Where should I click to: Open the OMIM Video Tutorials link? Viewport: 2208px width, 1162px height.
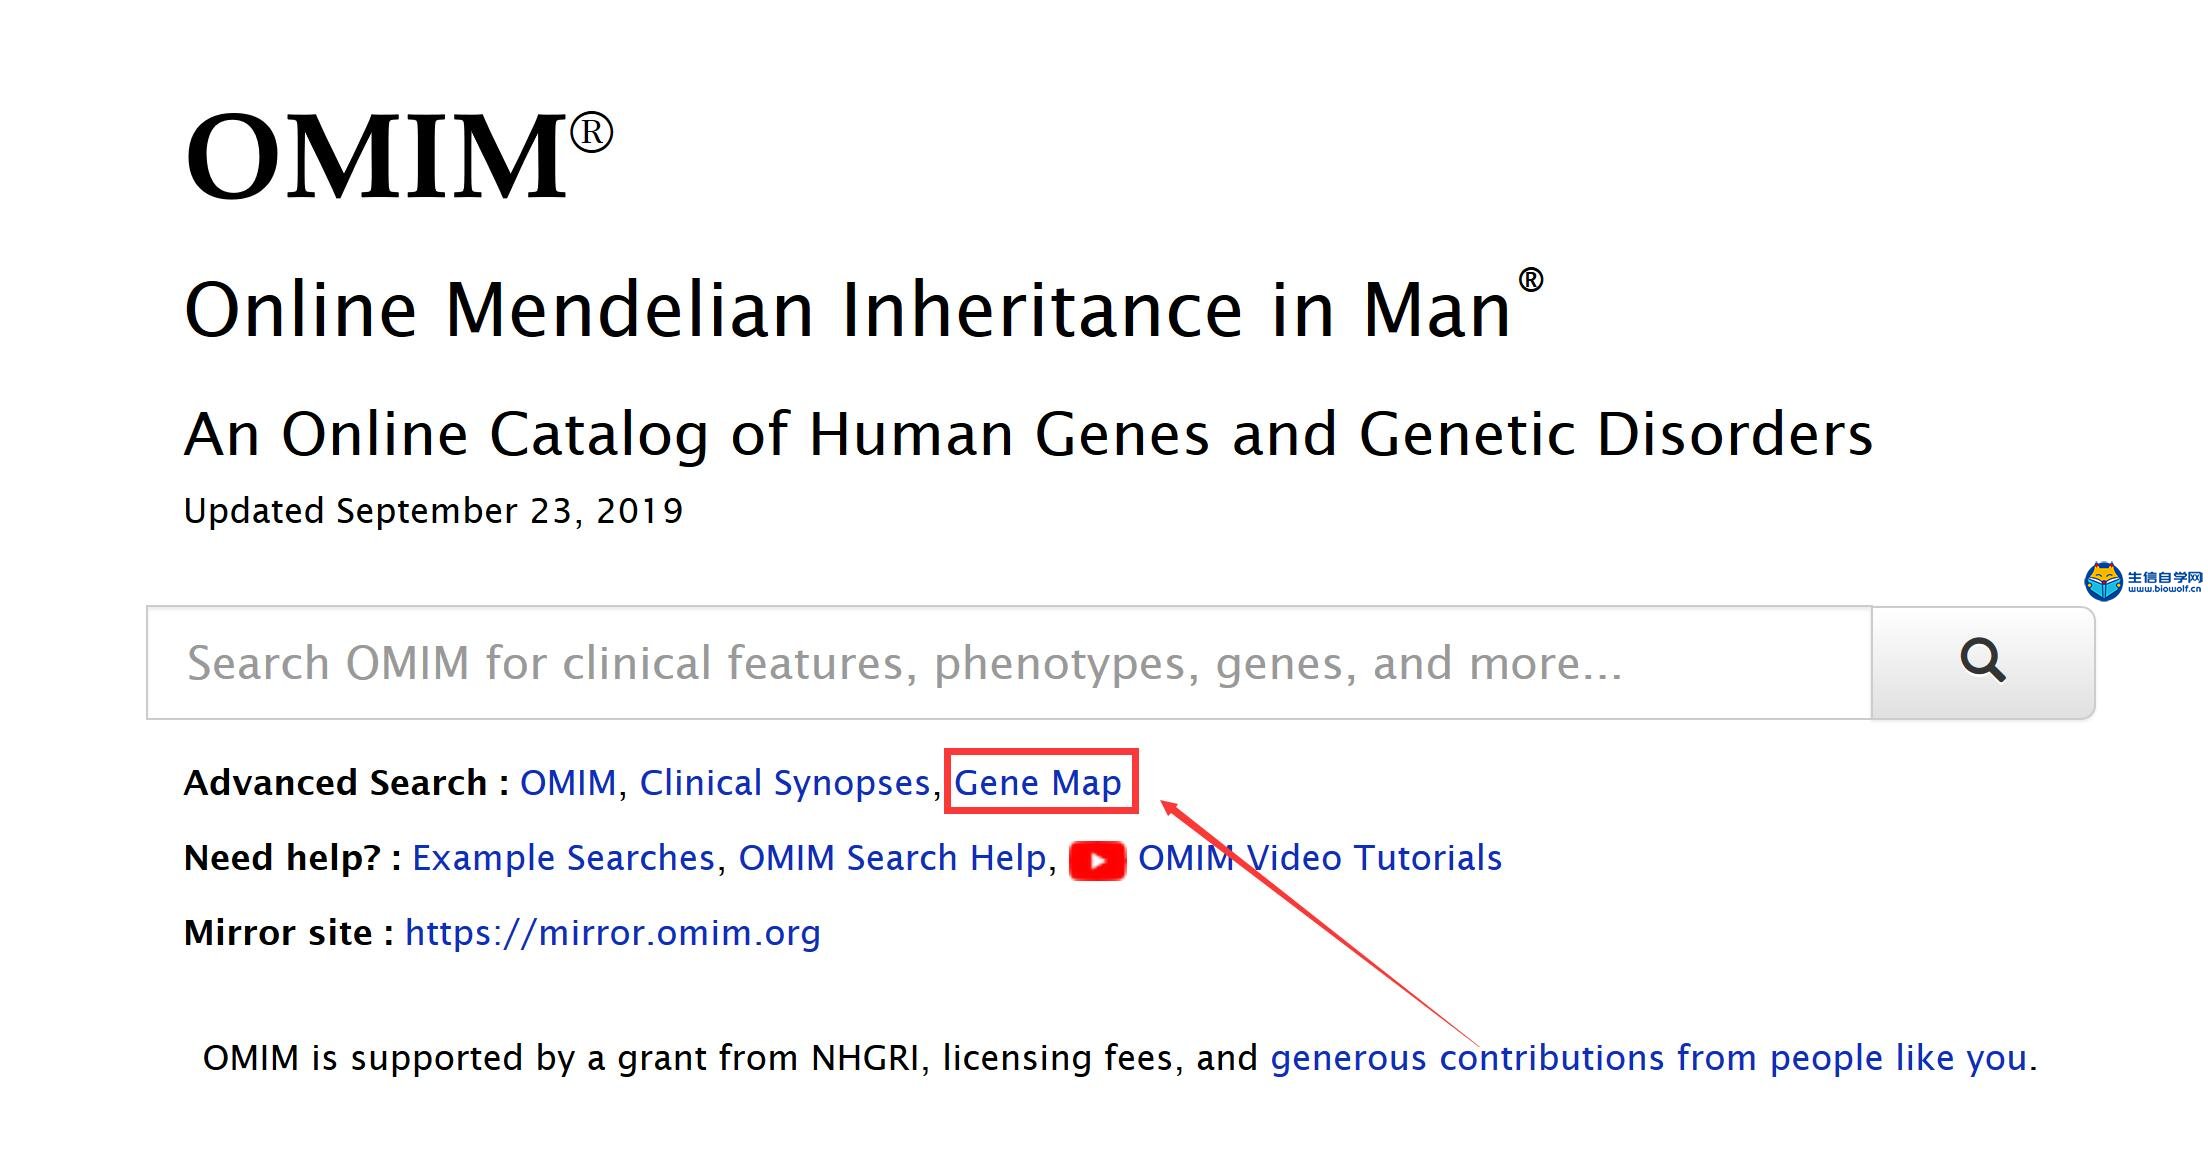[x=1320, y=858]
